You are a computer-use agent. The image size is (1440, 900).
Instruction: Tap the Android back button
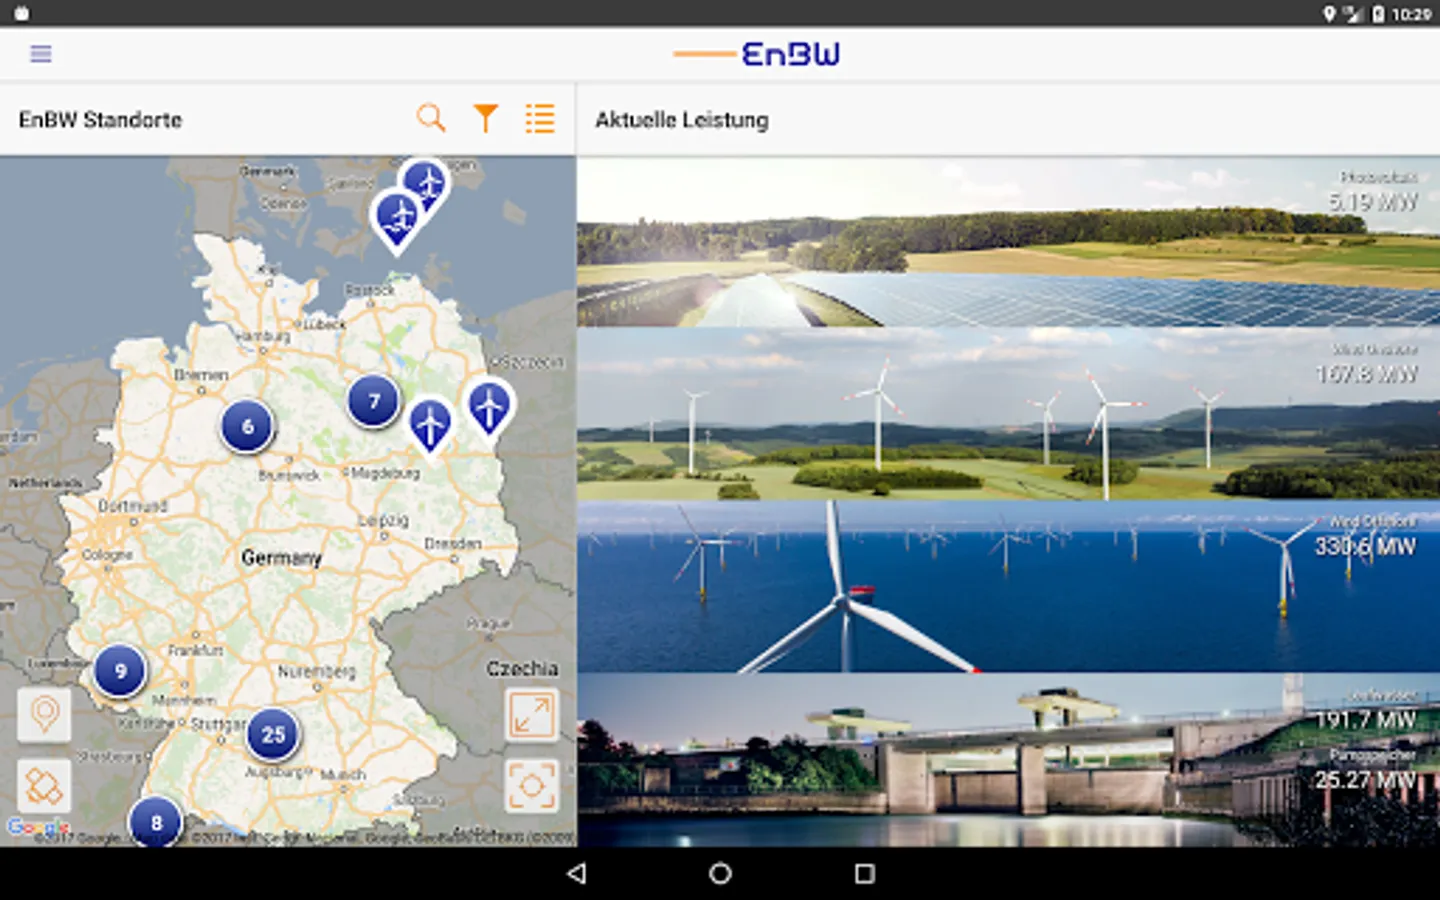pyautogui.click(x=576, y=874)
